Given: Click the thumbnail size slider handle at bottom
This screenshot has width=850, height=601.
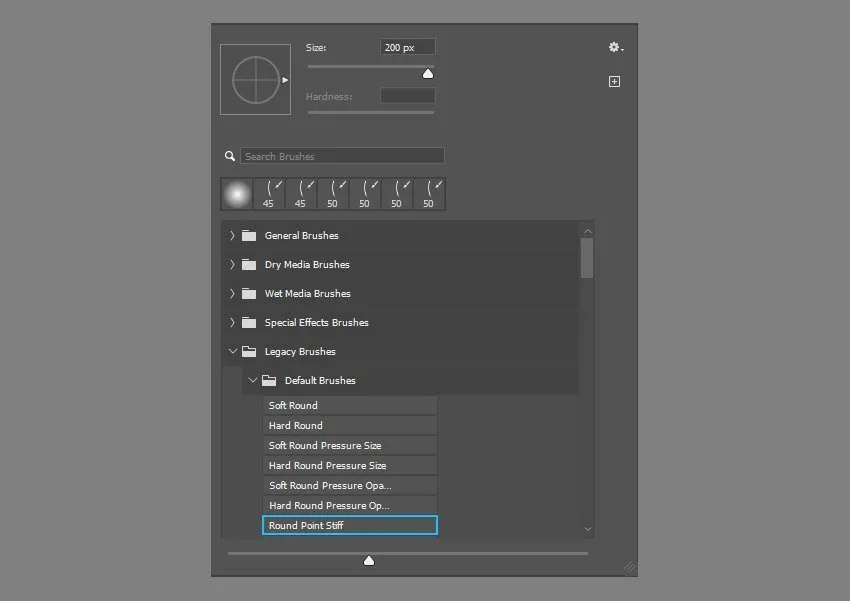Looking at the screenshot, I should pos(369,561).
